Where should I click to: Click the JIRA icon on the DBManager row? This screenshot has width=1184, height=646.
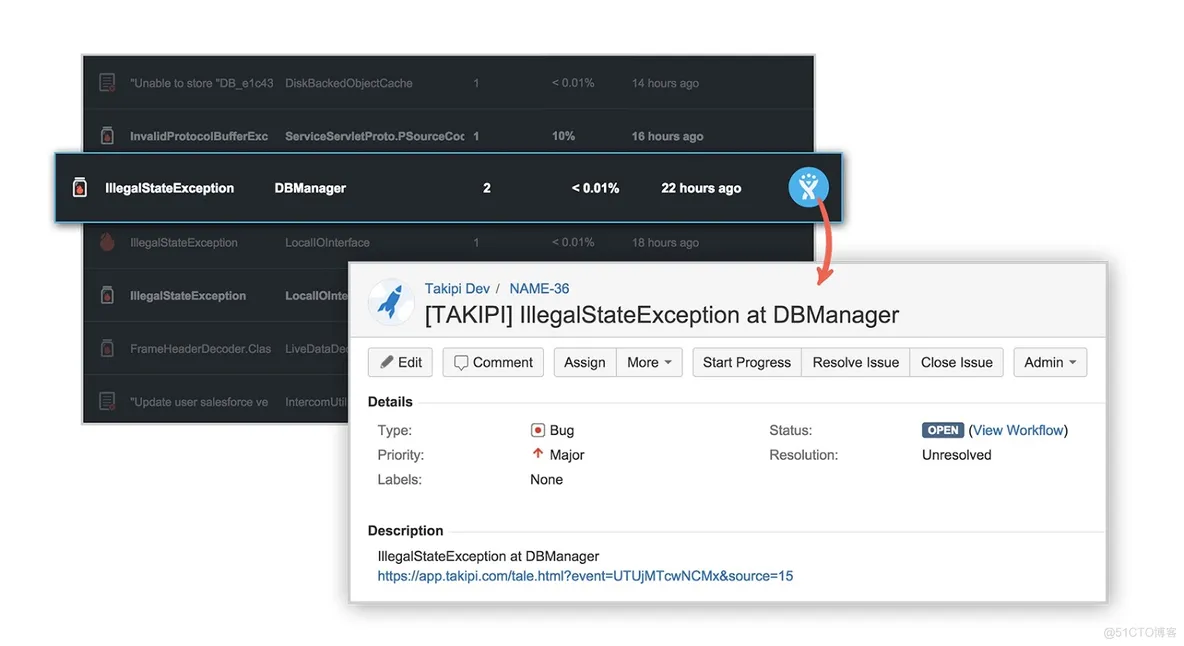tap(808, 187)
